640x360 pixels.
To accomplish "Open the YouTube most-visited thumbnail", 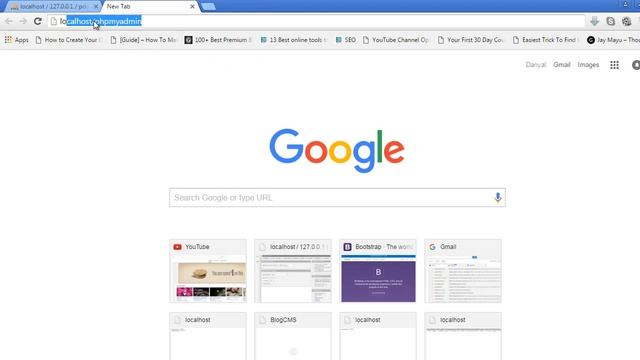I will [208, 271].
